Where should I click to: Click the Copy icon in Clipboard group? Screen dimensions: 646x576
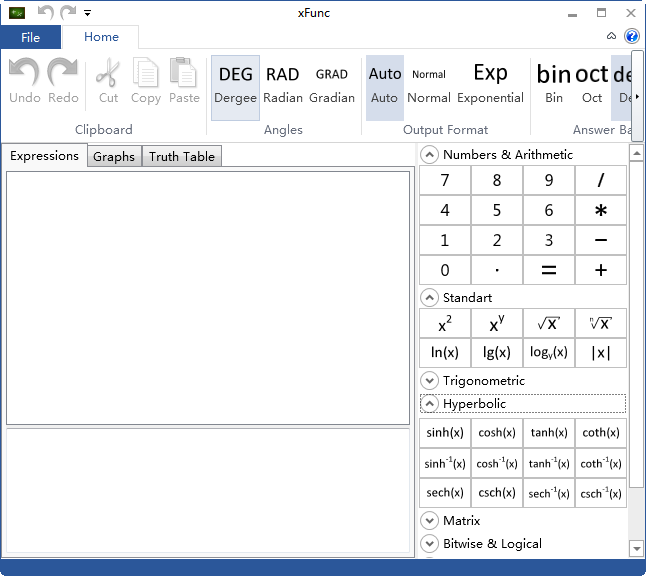[x=146, y=82]
